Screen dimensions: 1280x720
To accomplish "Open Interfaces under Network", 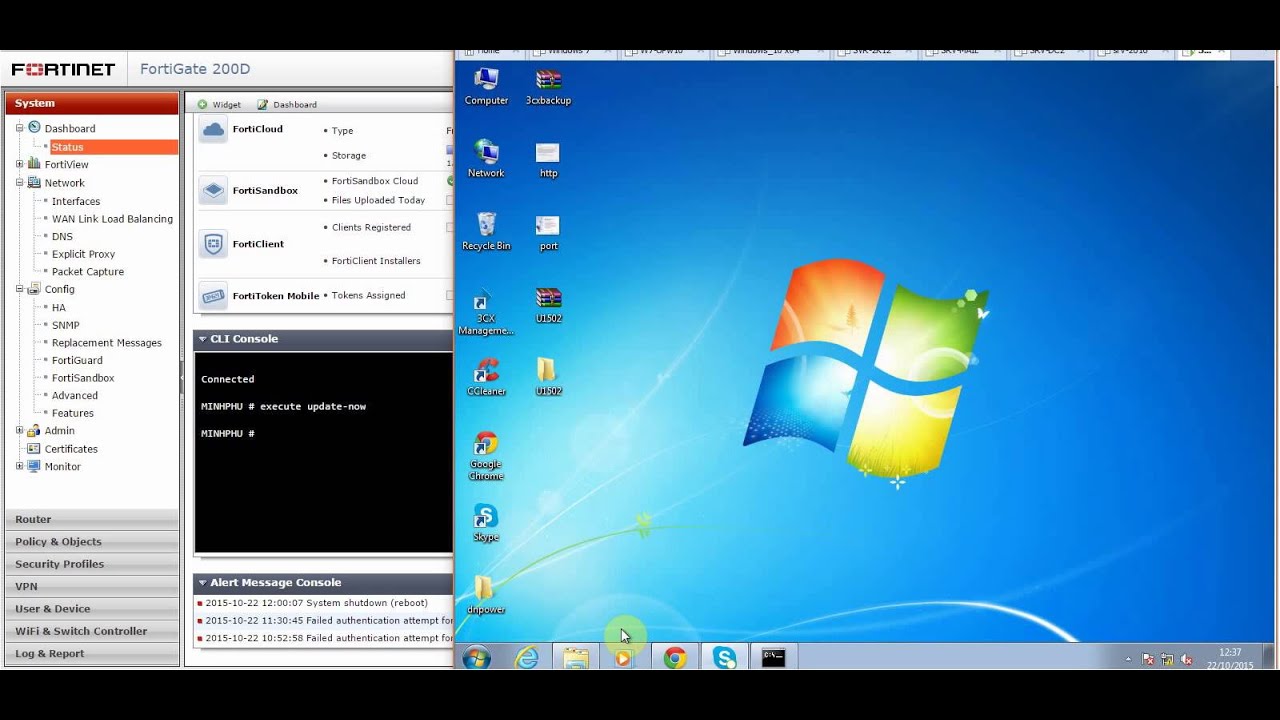I will [76, 201].
